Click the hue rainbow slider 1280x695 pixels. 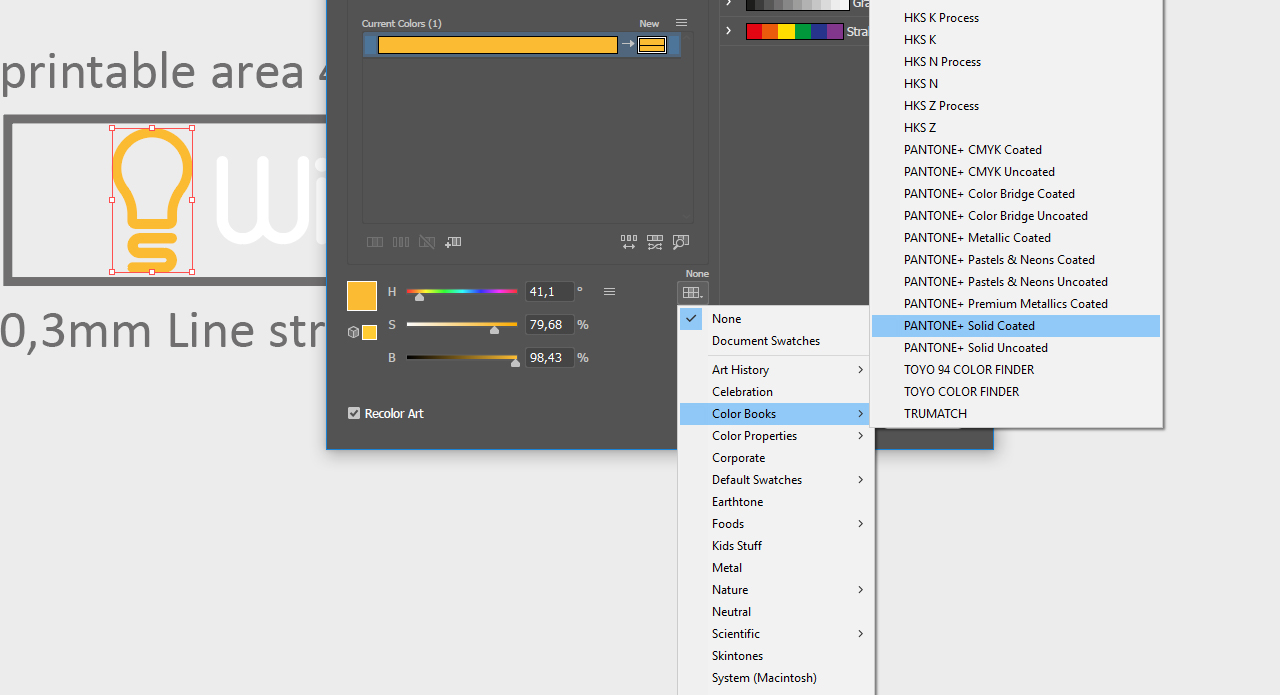click(x=462, y=292)
